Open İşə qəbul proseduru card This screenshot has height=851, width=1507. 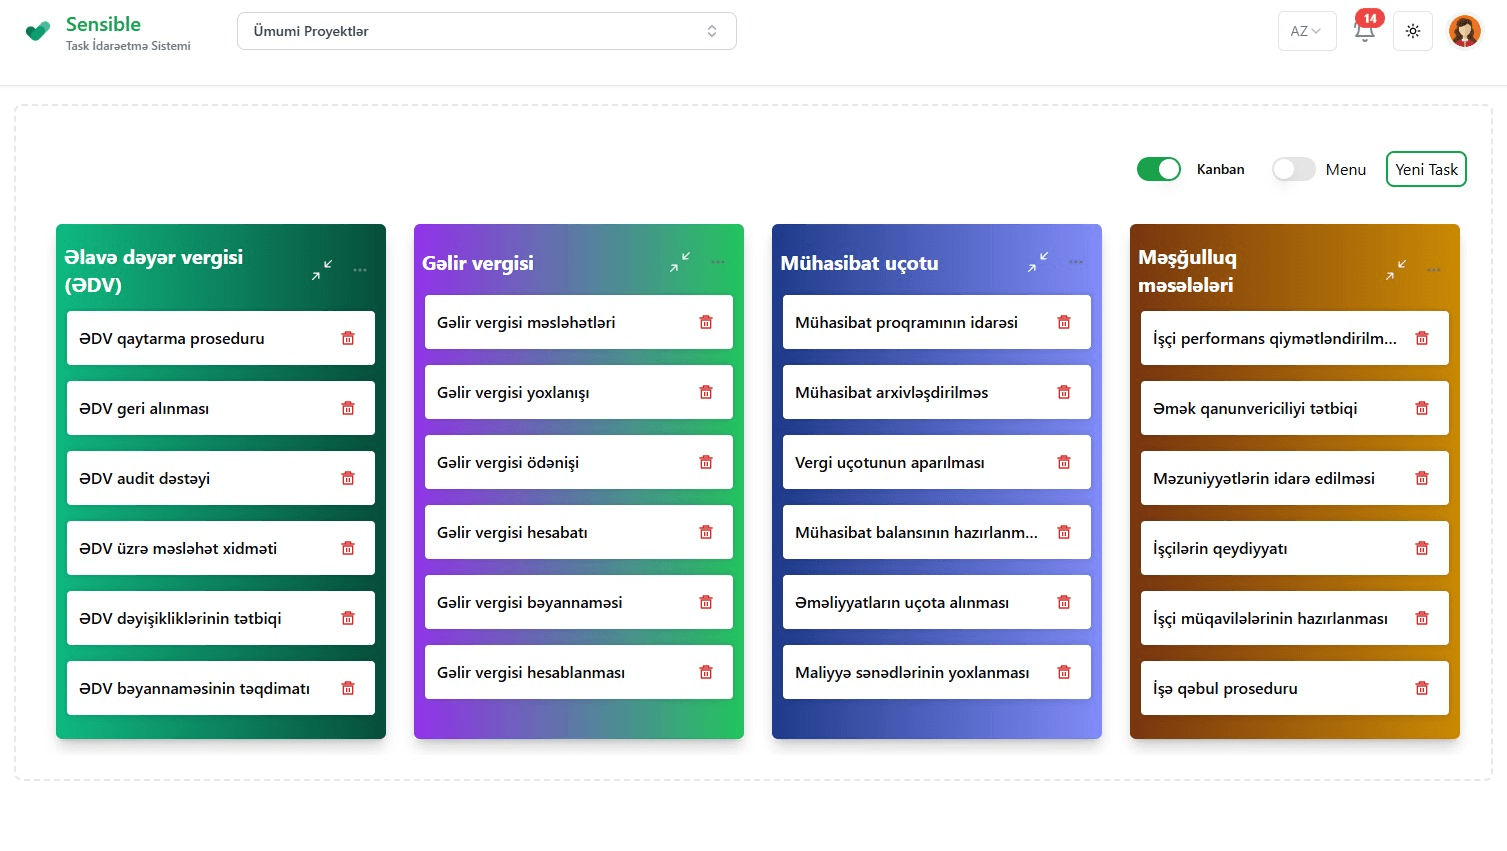coord(1295,688)
